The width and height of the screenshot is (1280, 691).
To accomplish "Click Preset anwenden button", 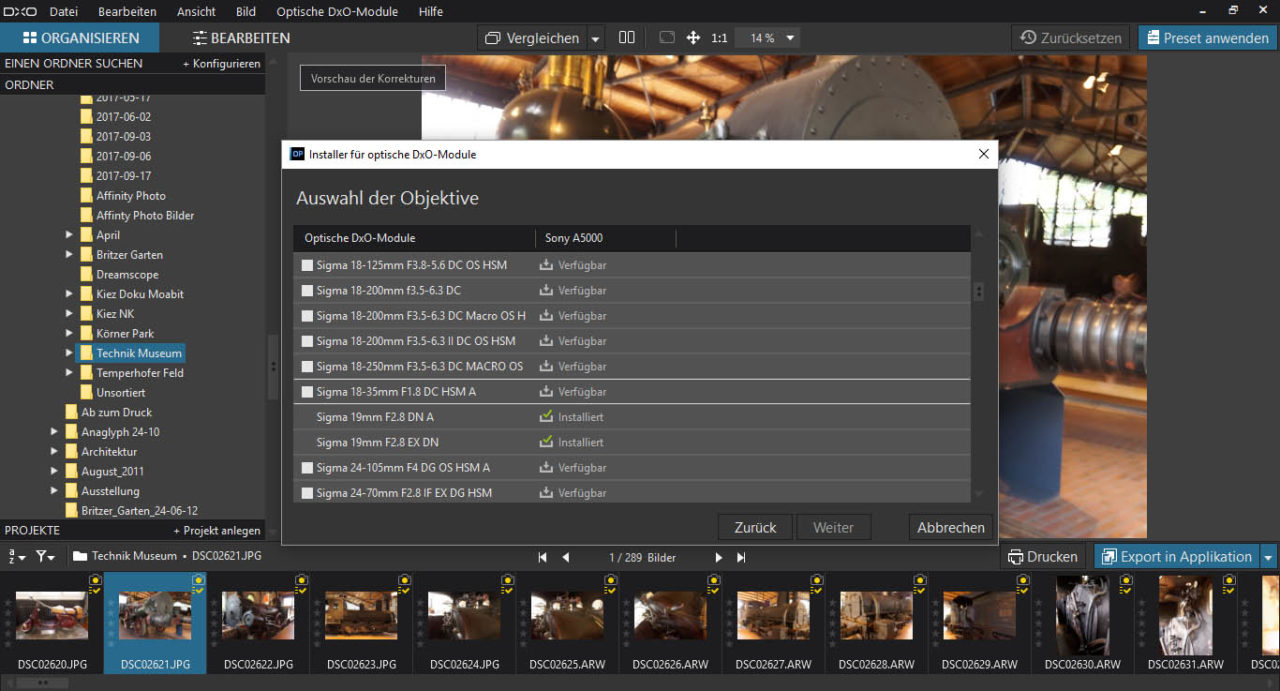I will 1207,38.
